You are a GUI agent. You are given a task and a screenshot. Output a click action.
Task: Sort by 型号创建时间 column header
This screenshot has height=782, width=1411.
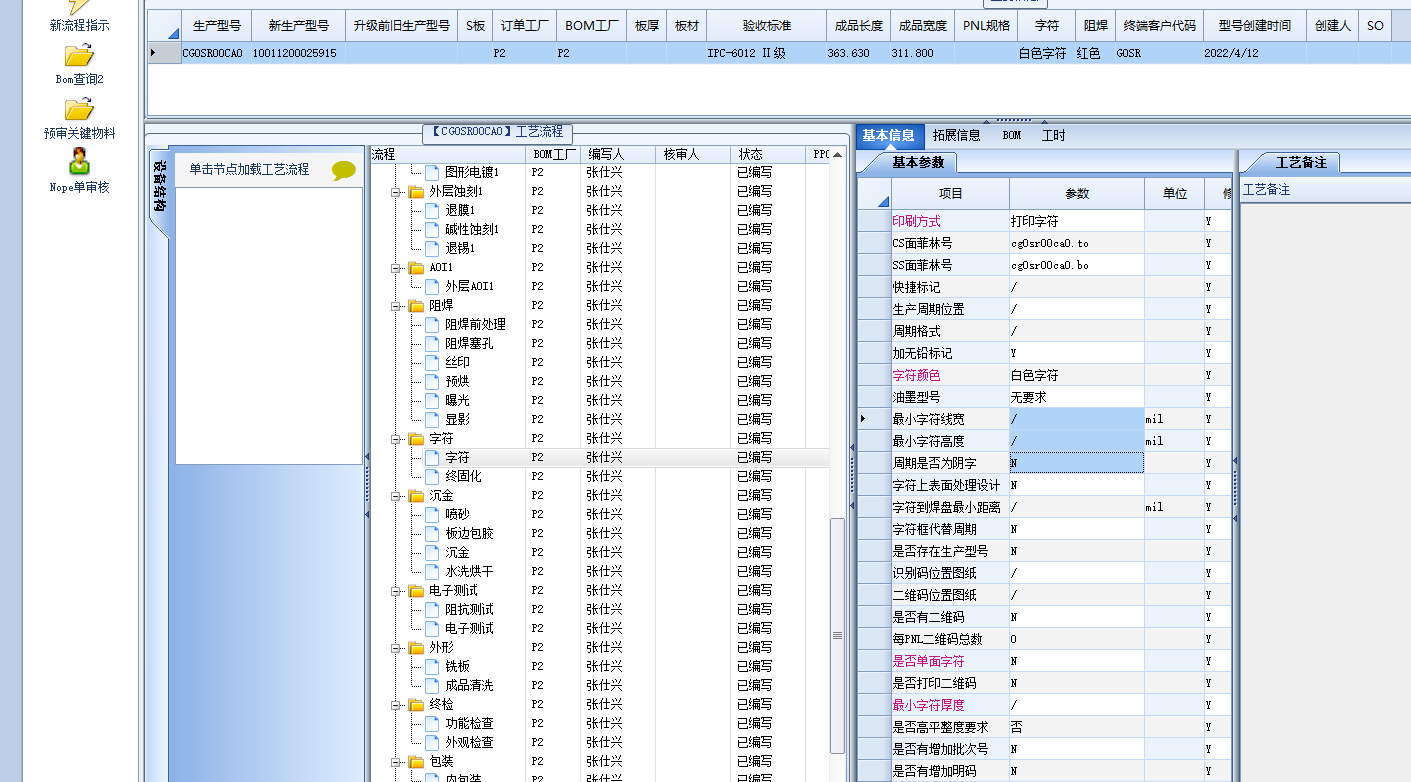(x=1254, y=26)
